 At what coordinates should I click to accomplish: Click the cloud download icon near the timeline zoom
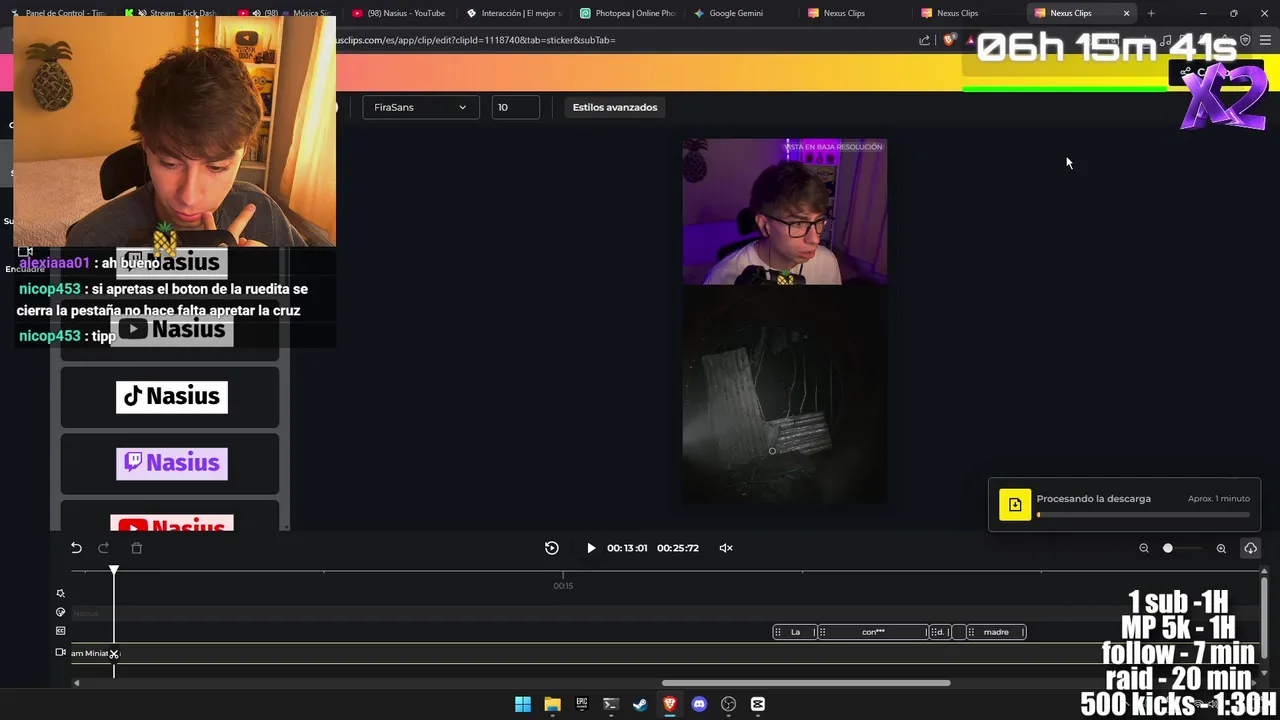[1250, 548]
